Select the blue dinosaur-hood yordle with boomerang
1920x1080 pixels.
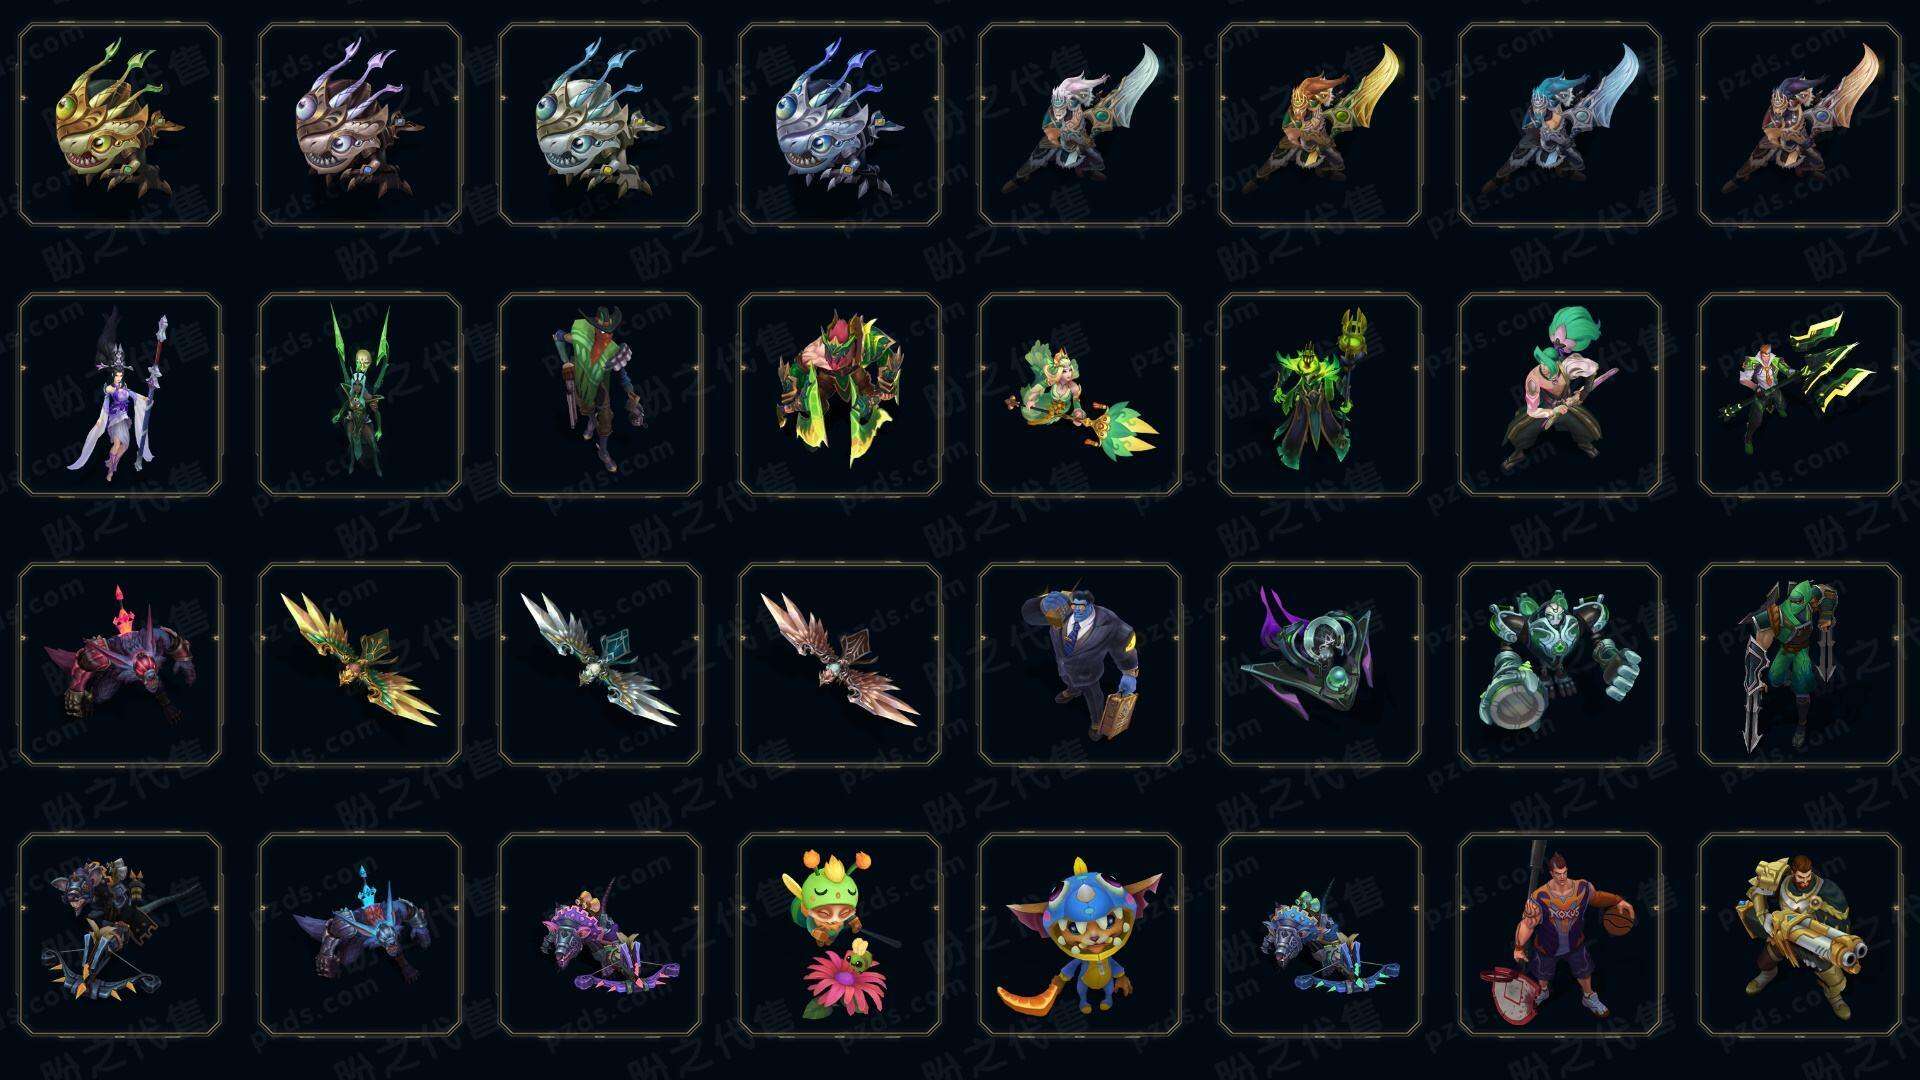coord(1080,934)
